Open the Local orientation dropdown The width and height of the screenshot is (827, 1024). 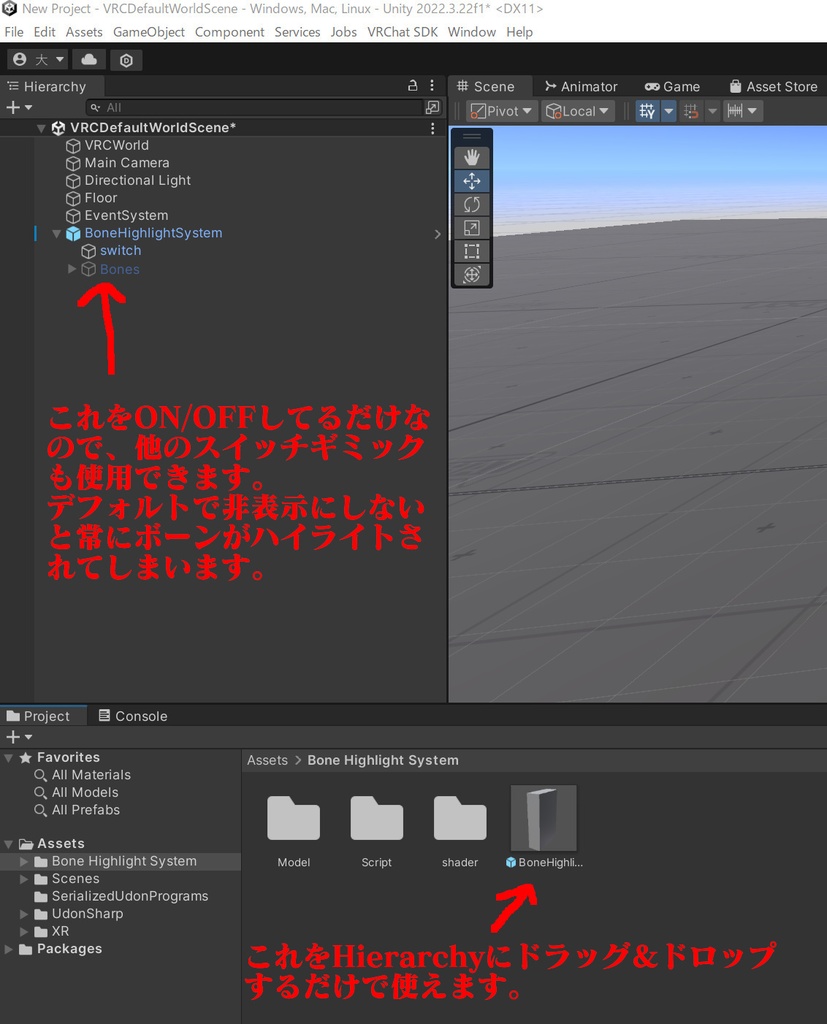pyautogui.click(x=578, y=110)
